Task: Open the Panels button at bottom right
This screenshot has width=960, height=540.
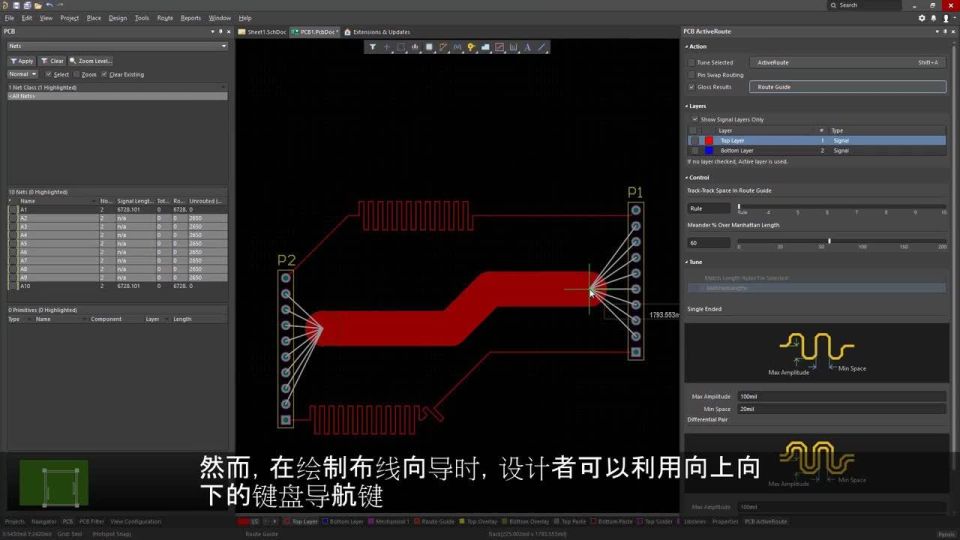Action: [947, 534]
